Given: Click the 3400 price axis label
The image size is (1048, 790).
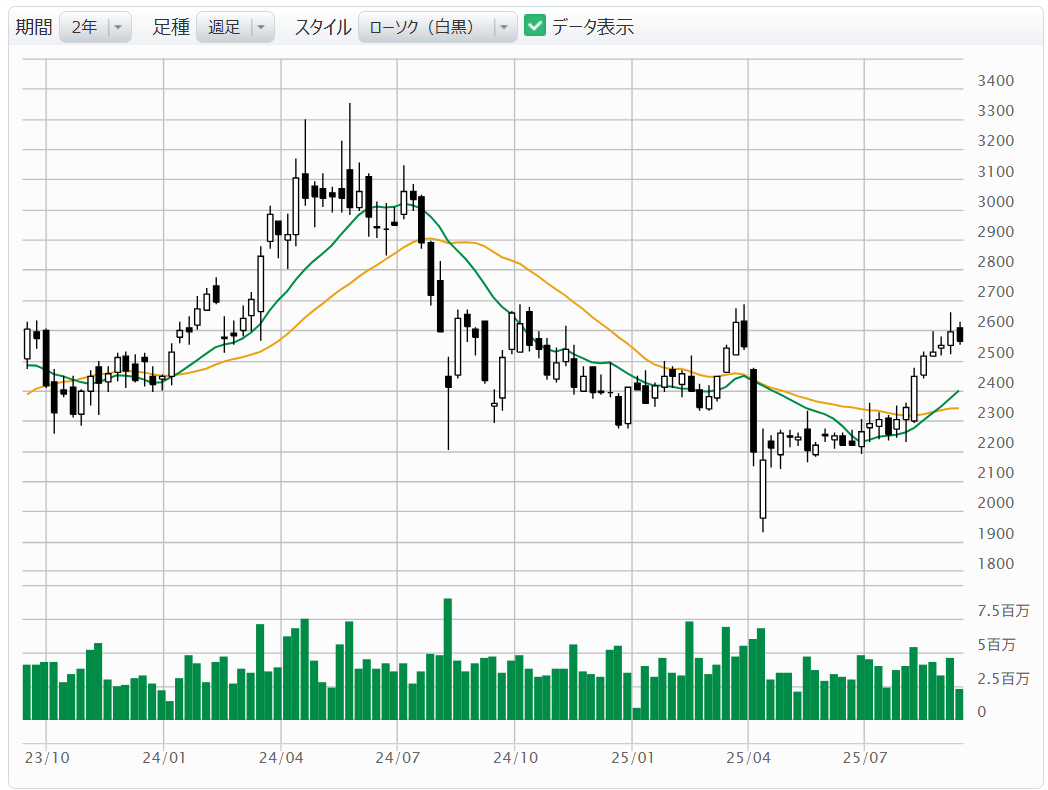Looking at the screenshot, I should point(995,81).
